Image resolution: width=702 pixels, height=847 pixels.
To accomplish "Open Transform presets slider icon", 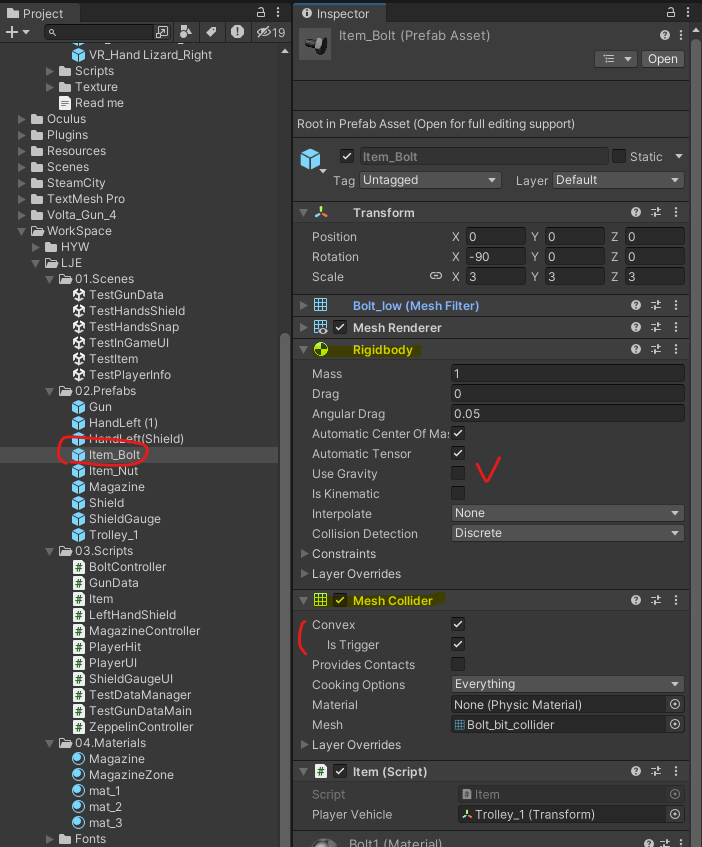I will [x=656, y=212].
